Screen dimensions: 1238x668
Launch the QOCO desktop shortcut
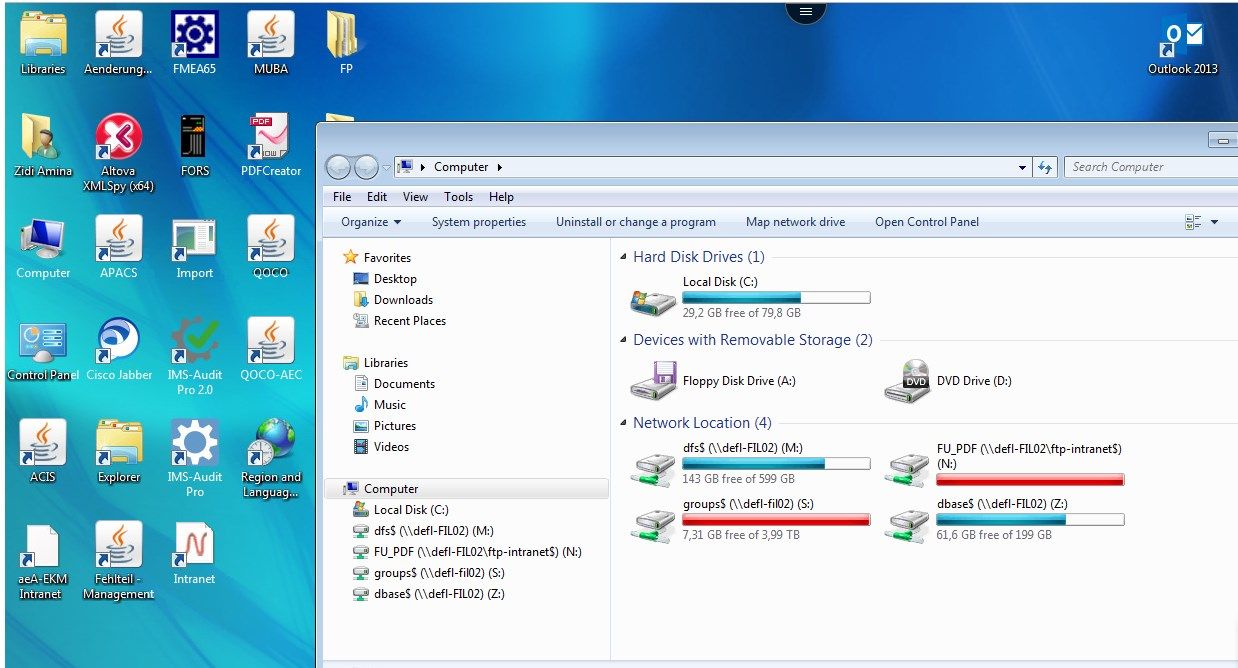pyautogui.click(x=271, y=248)
